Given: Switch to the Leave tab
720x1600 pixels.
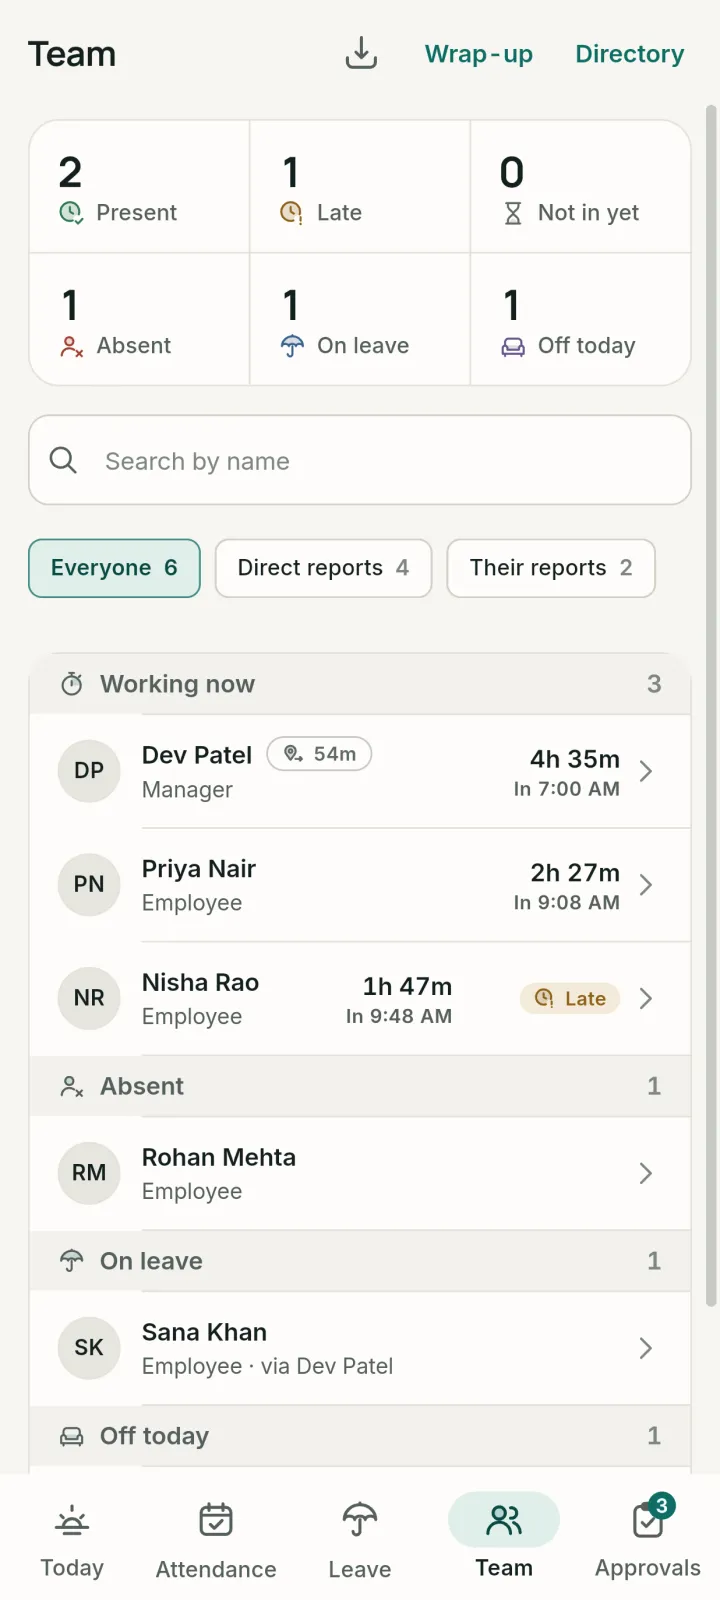Looking at the screenshot, I should tap(360, 1540).
